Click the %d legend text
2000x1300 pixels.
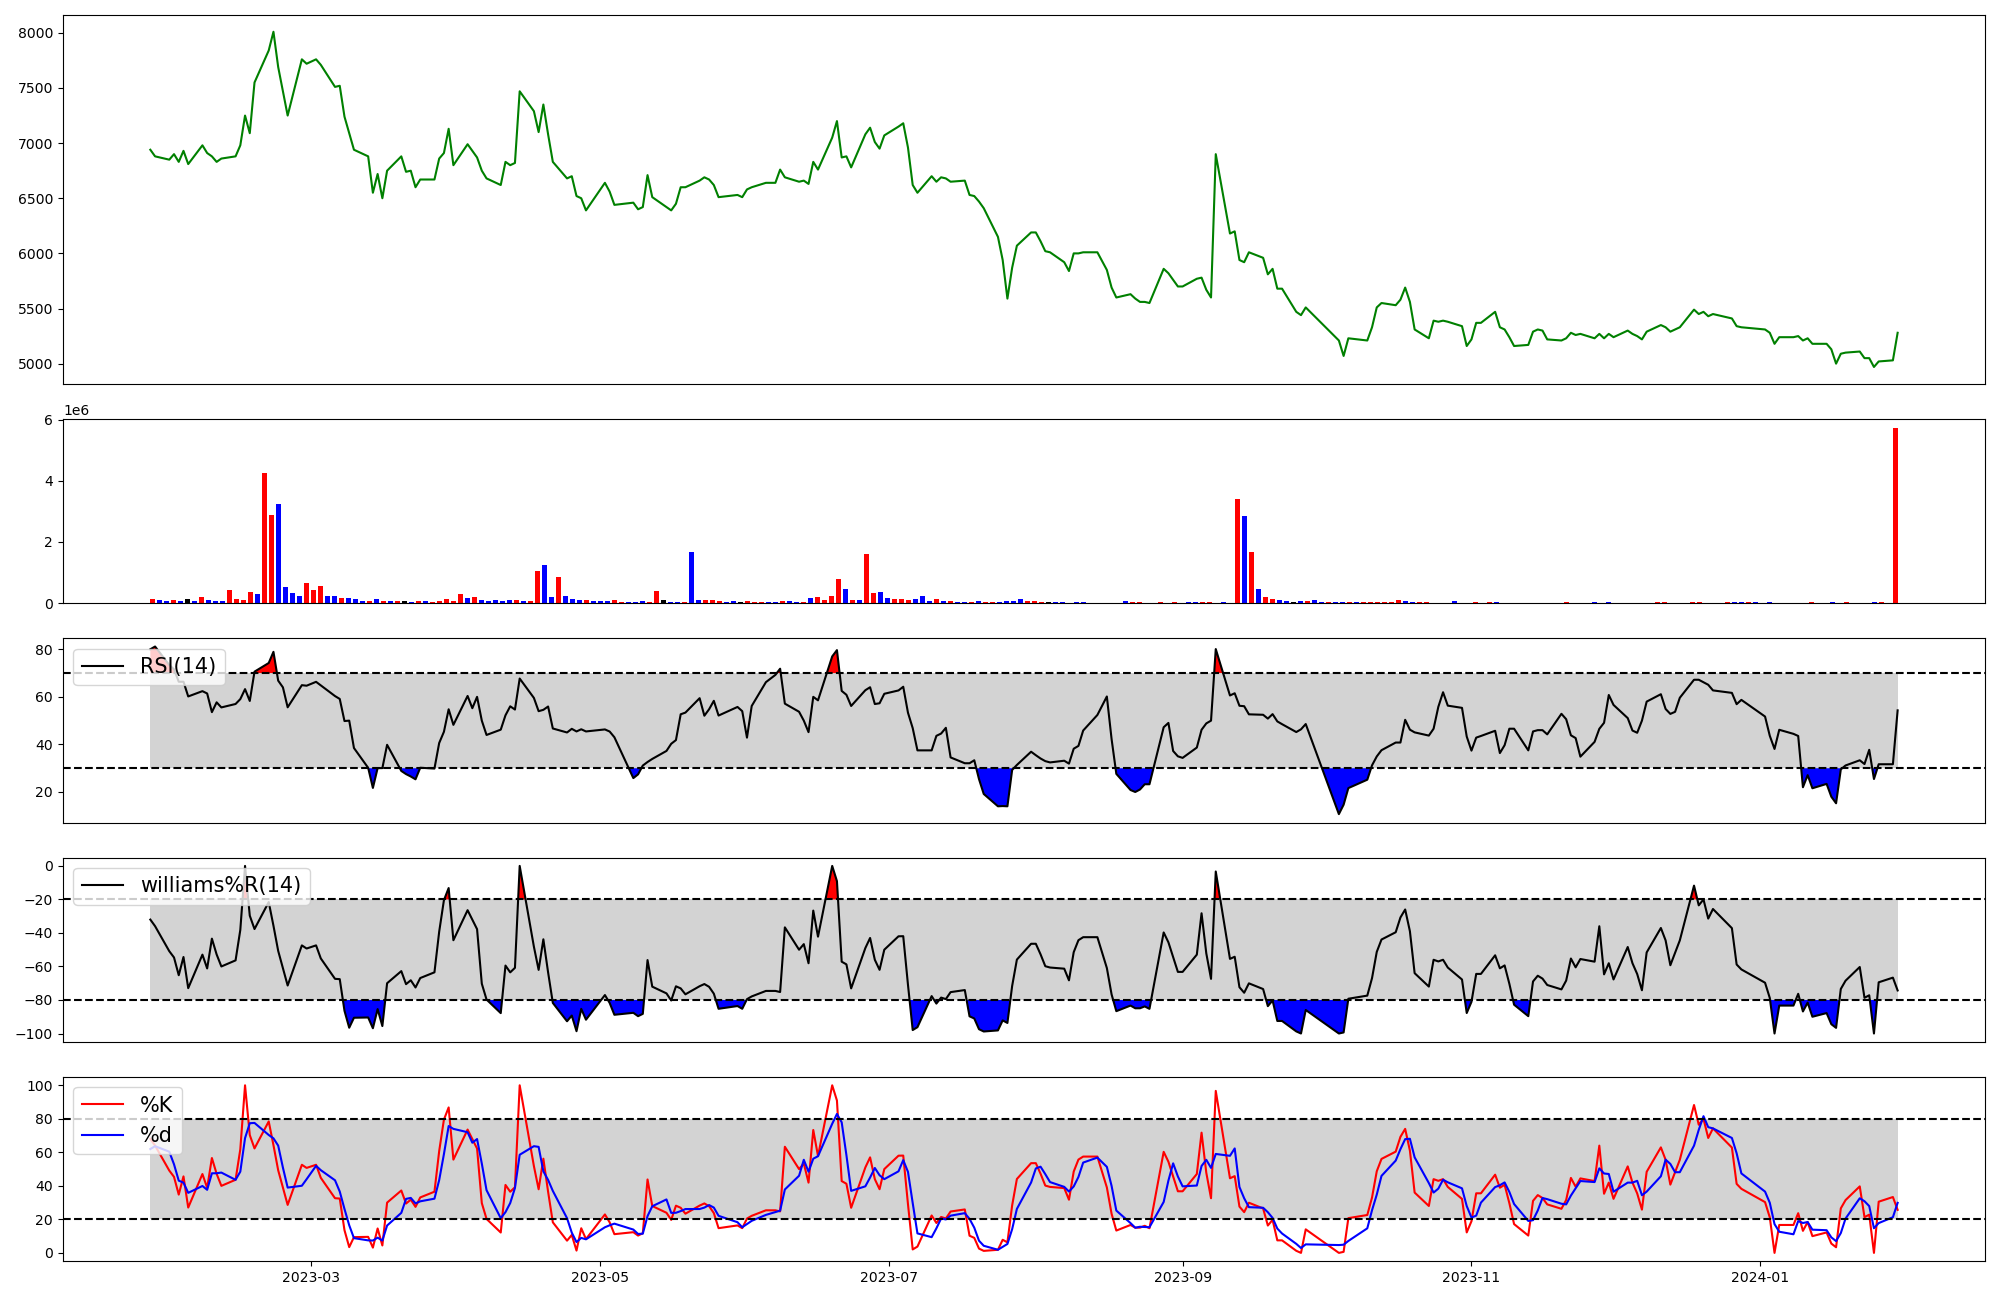[156, 1135]
